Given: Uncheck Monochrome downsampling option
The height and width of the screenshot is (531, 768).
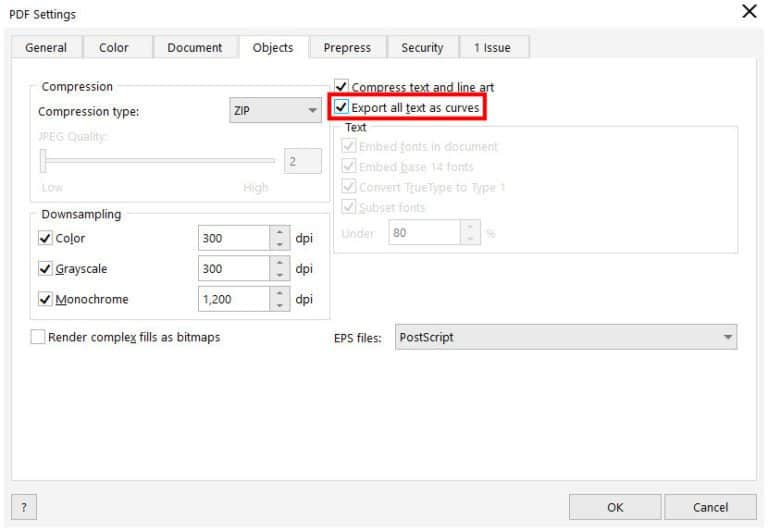Looking at the screenshot, I should 45,299.
